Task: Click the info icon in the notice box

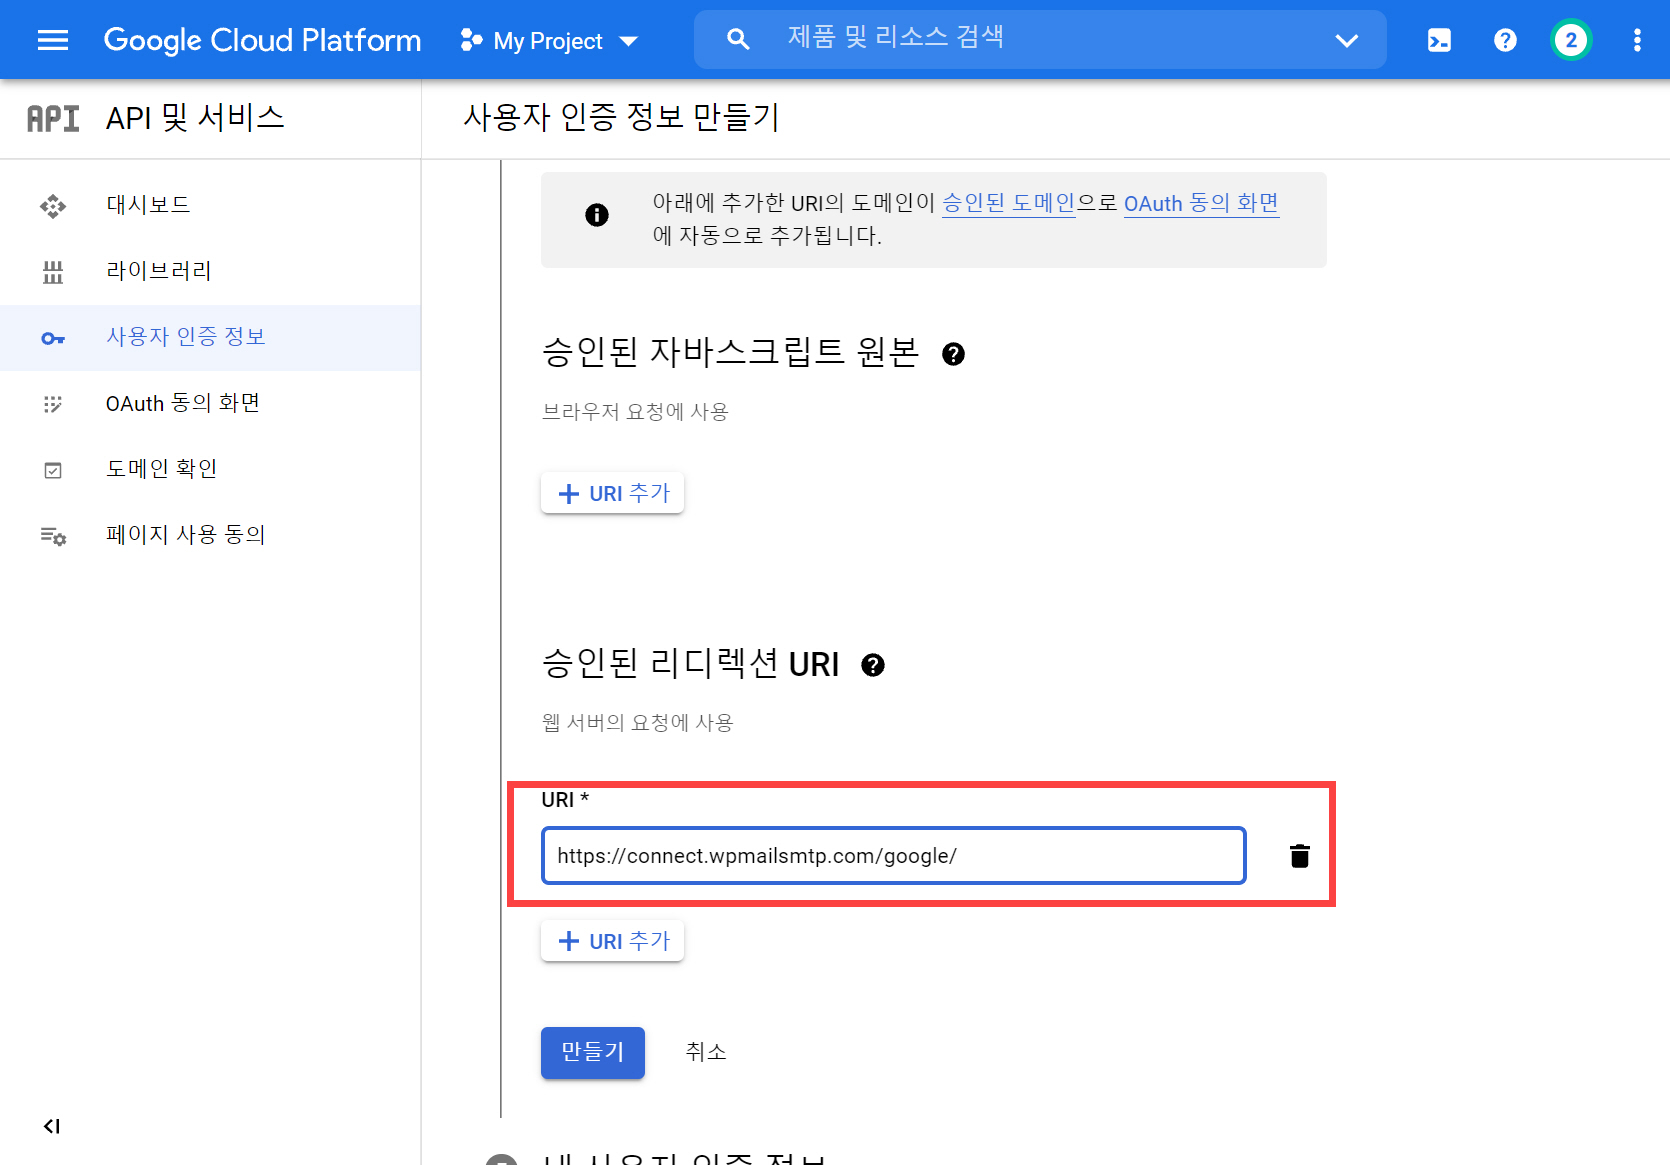Action: click(597, 215)
